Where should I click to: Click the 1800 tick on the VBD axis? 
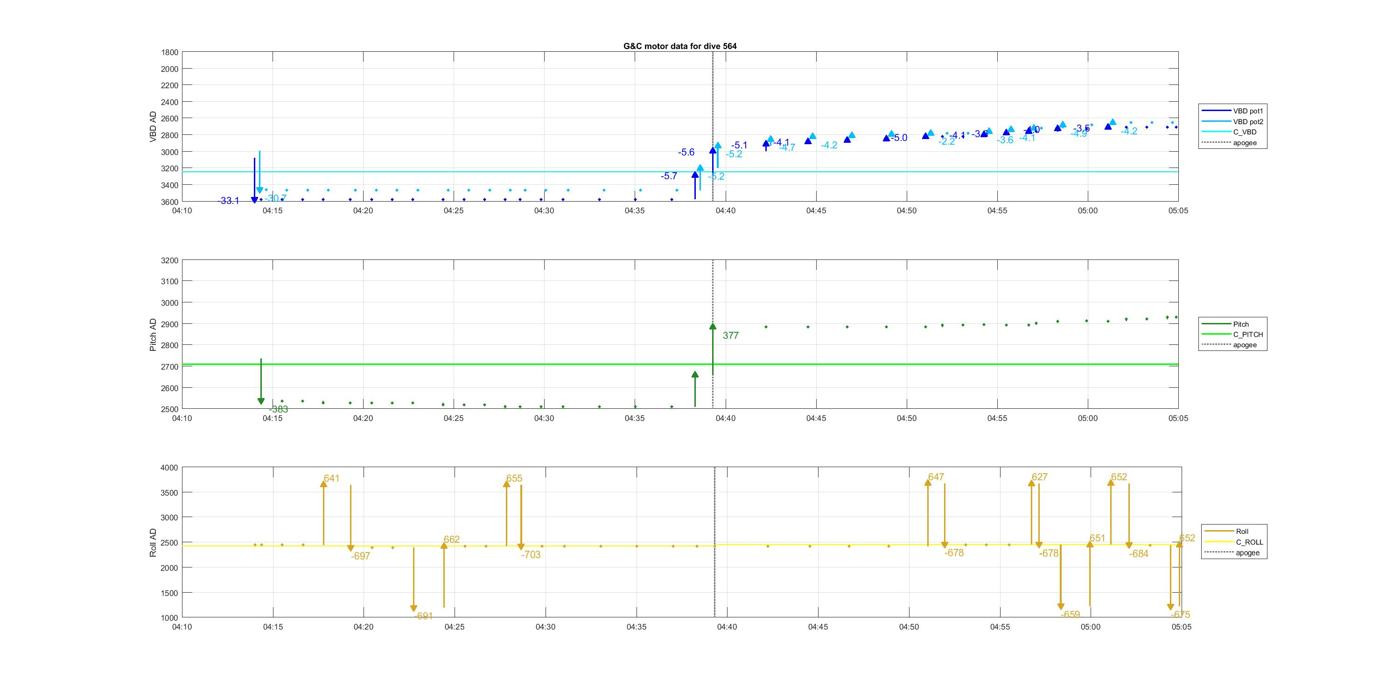(x=171, y=52)
